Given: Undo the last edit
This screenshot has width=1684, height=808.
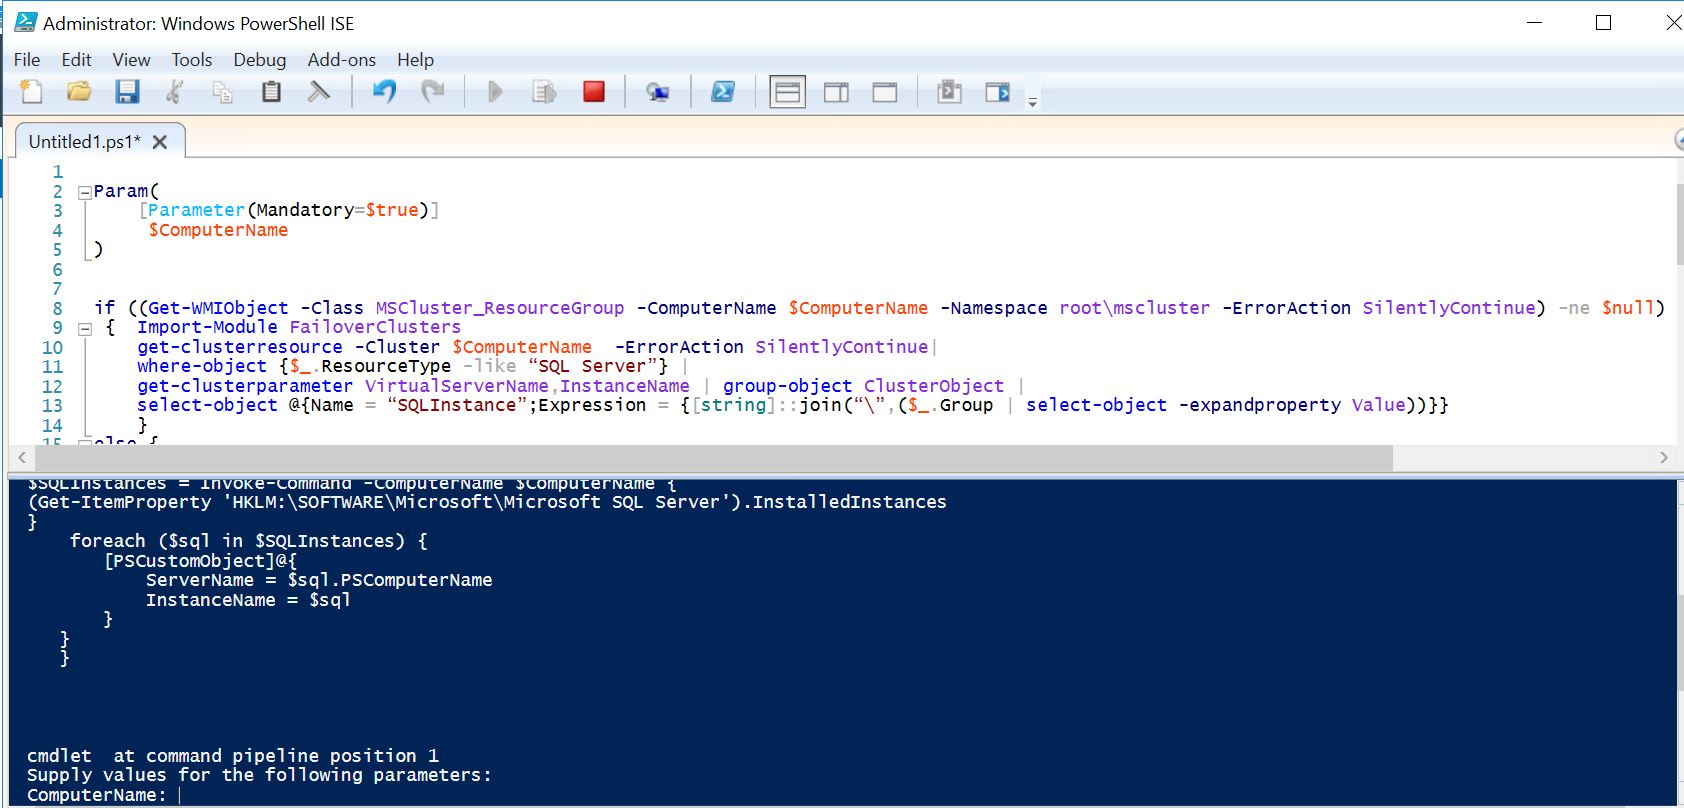Looking at the screenshot, I should [384, 92].
